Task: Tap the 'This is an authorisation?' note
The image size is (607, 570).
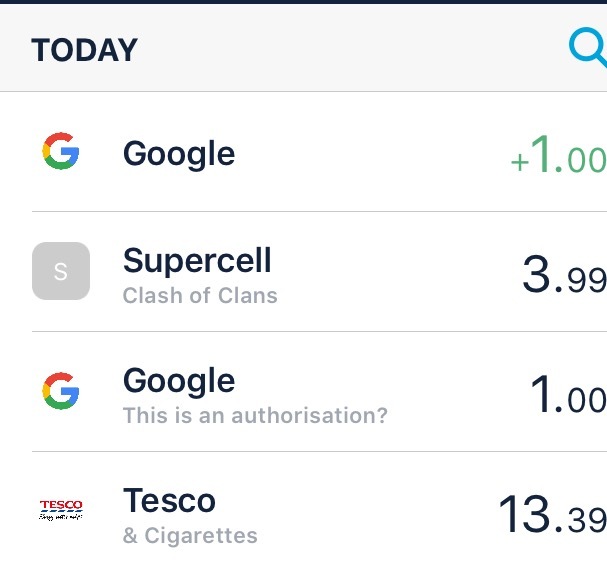Action: (255, 415)
